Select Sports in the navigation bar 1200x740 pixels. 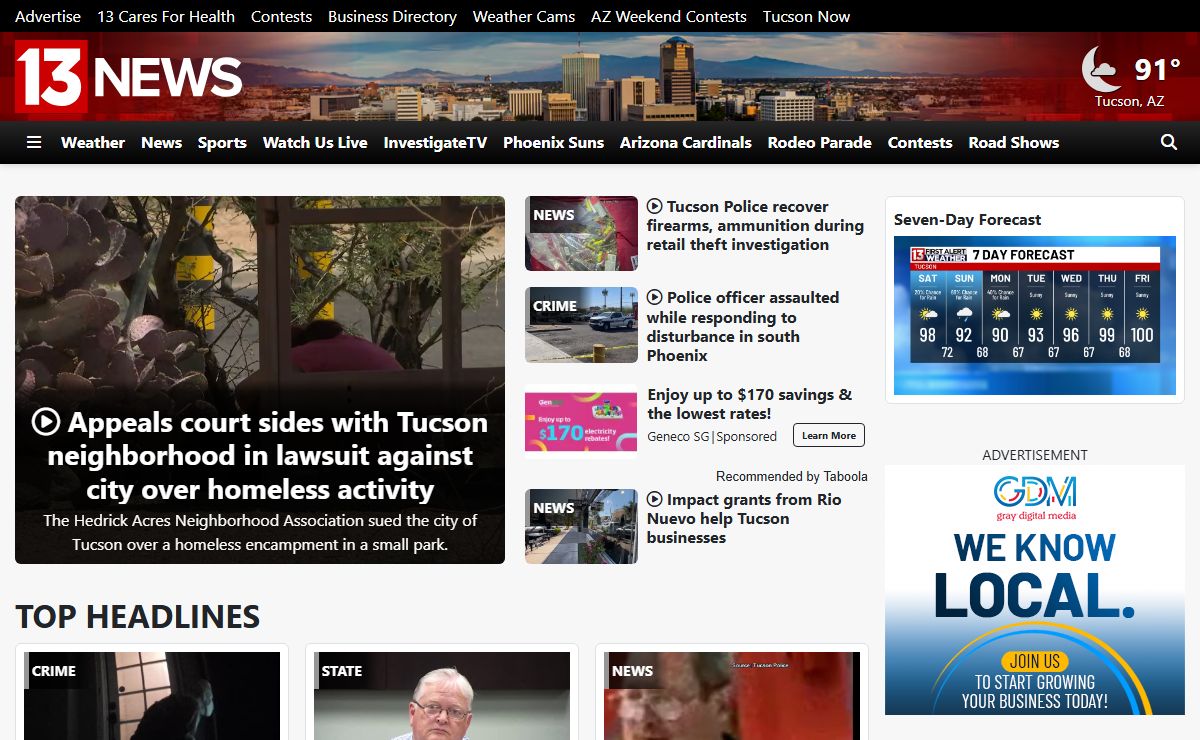(222, 142)
